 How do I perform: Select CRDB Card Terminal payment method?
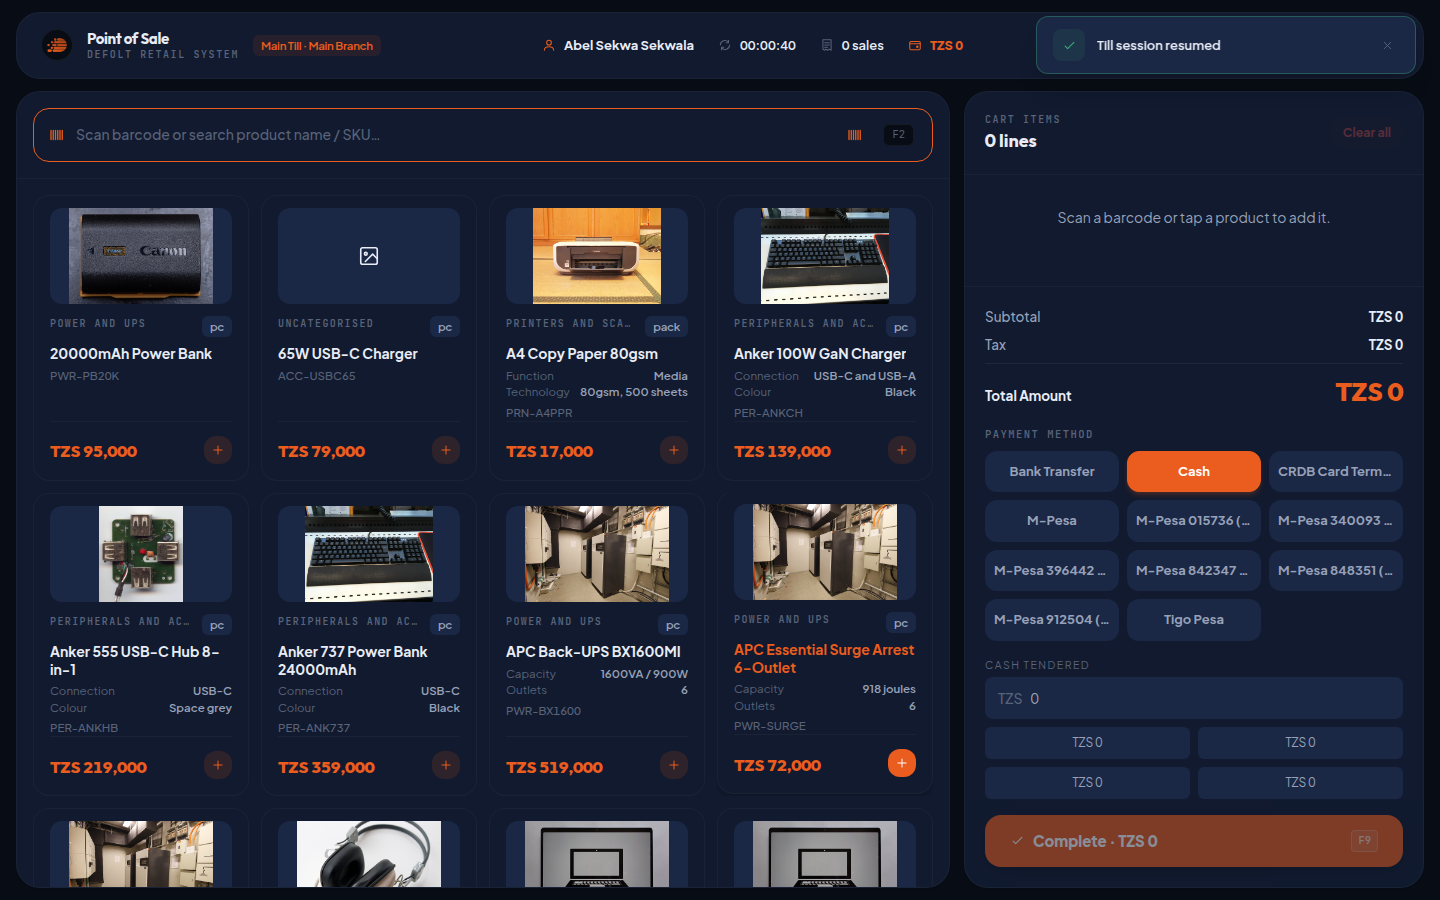1336,472
